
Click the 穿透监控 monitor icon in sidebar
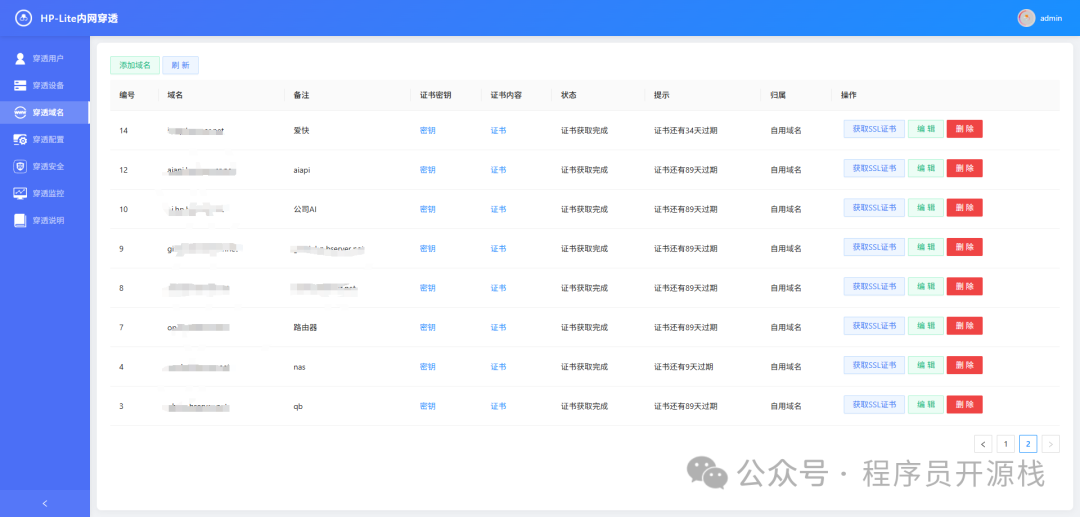20,193
